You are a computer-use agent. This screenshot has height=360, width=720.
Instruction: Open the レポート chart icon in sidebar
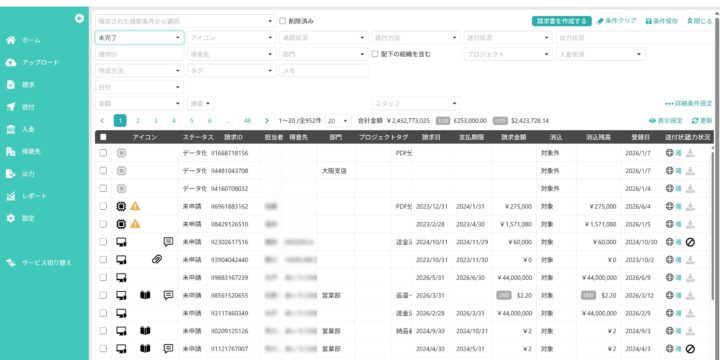(11, 196)
